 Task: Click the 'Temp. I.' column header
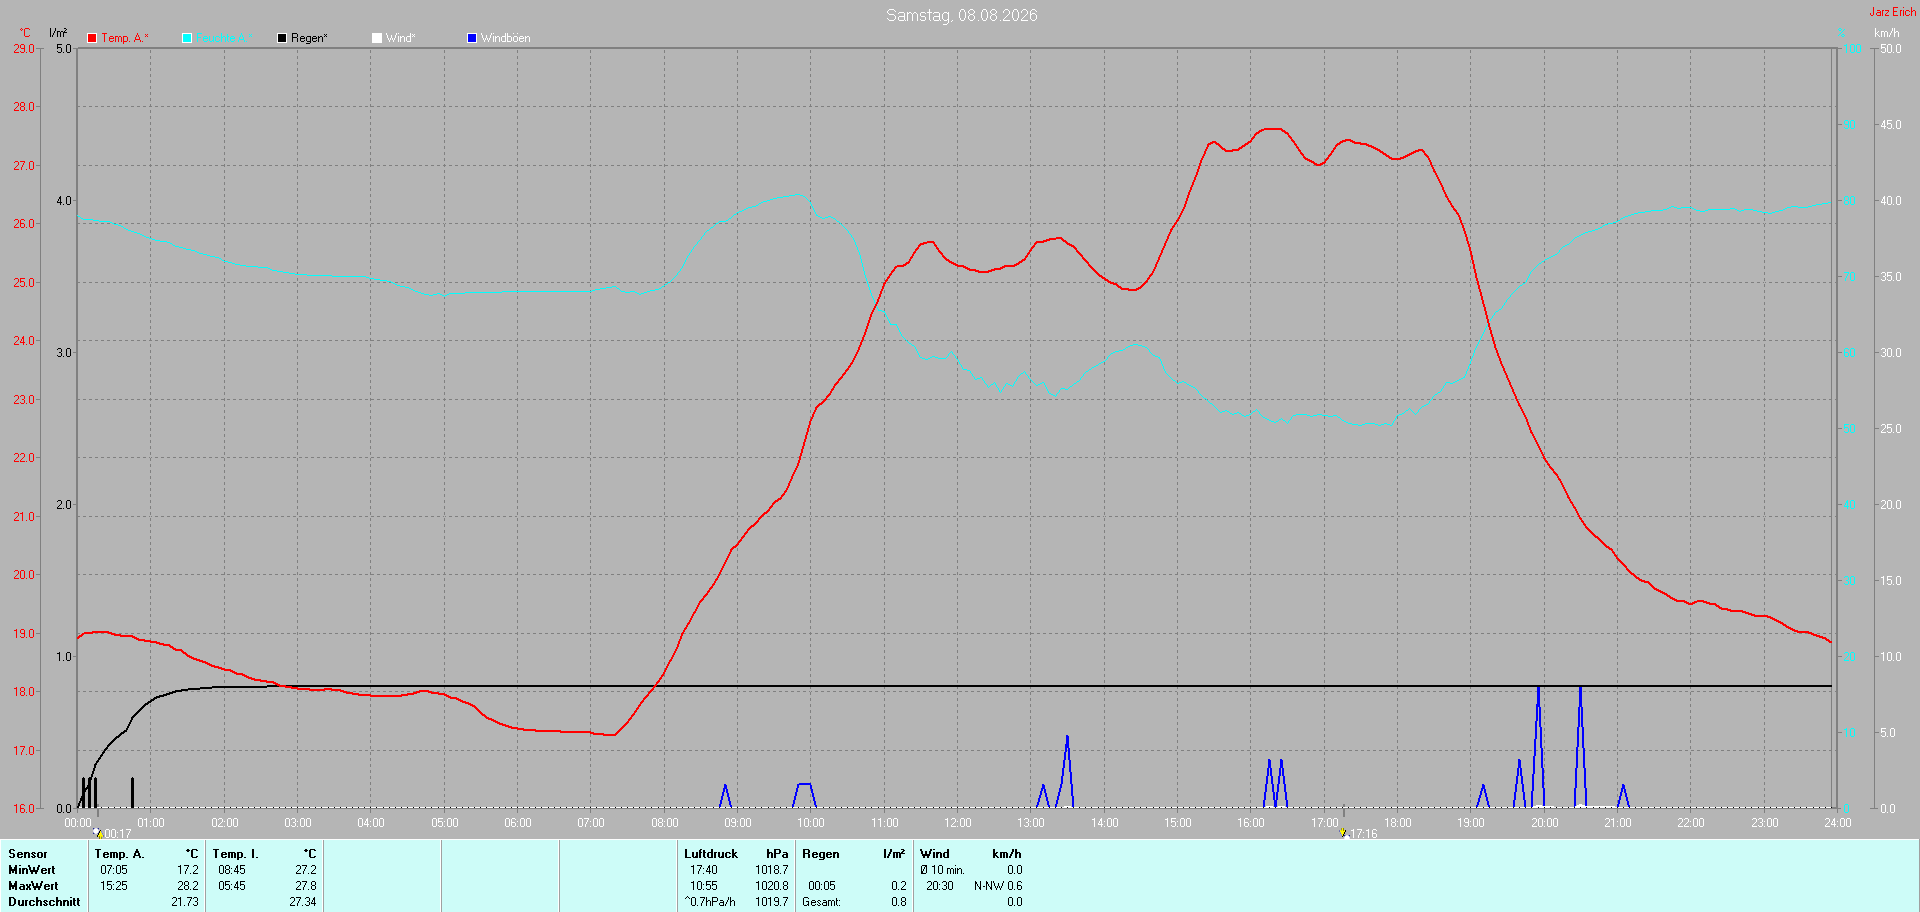pos(236,854)
